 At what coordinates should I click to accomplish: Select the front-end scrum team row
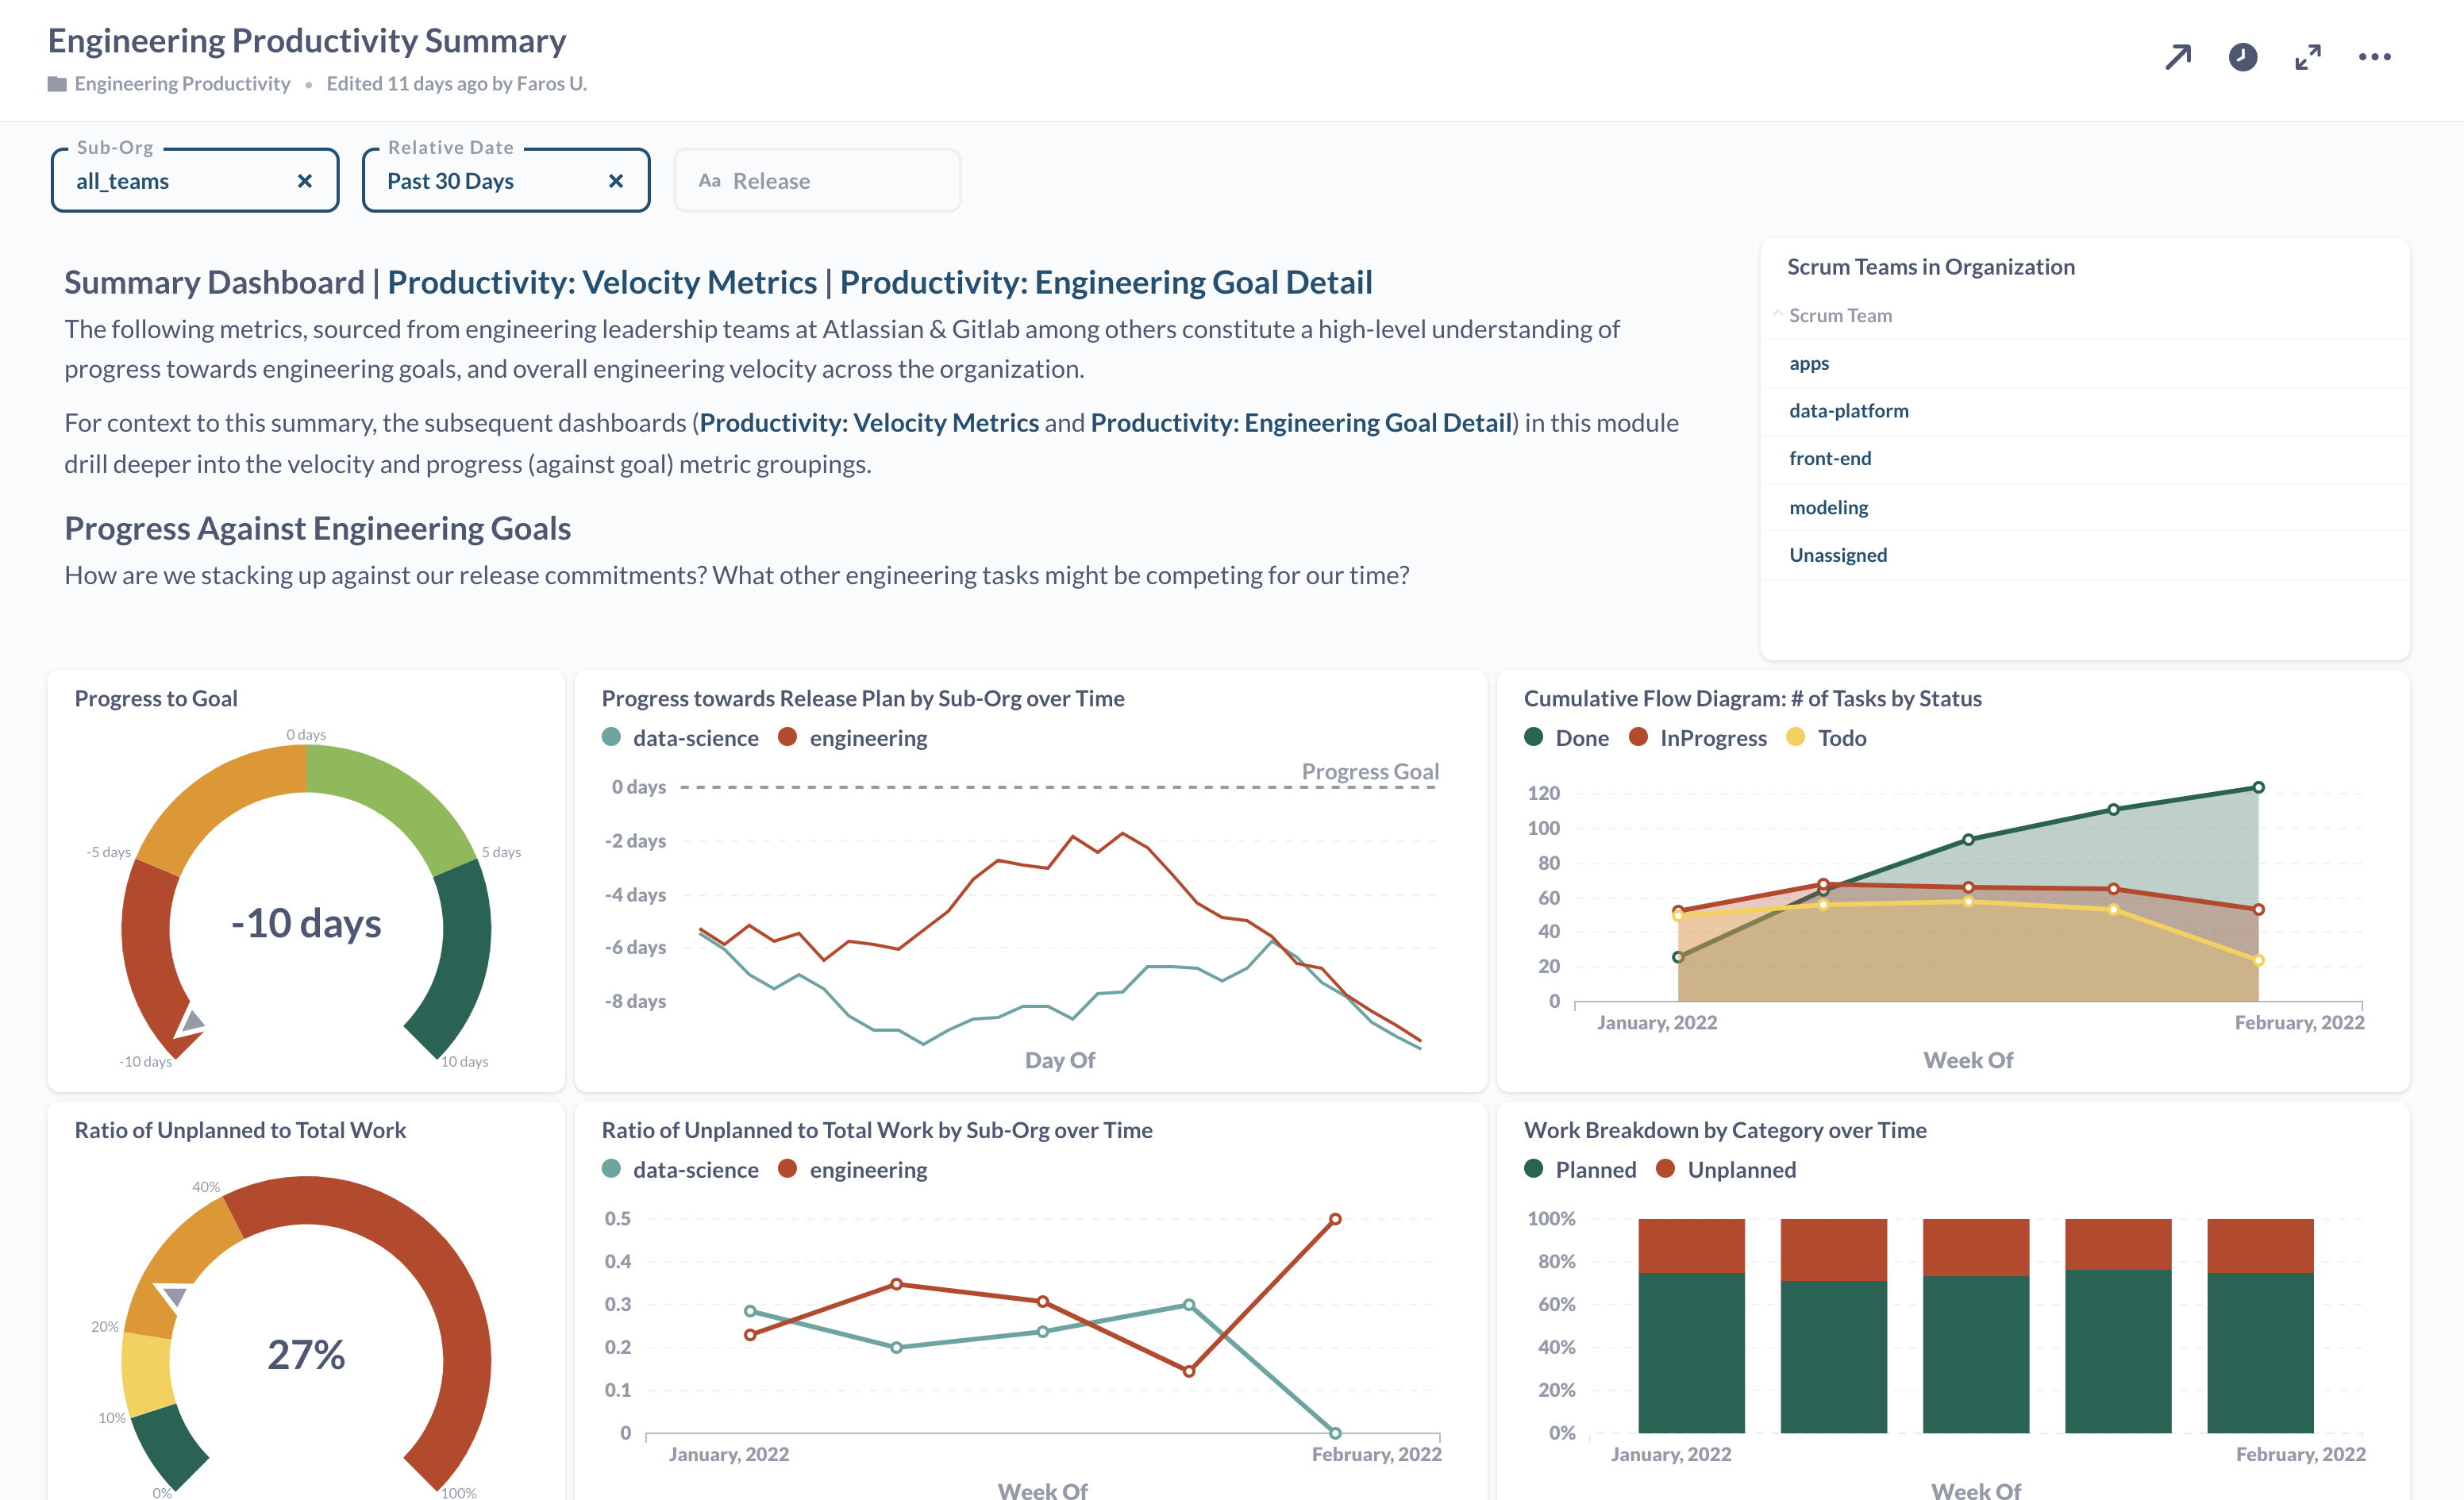1829,459
